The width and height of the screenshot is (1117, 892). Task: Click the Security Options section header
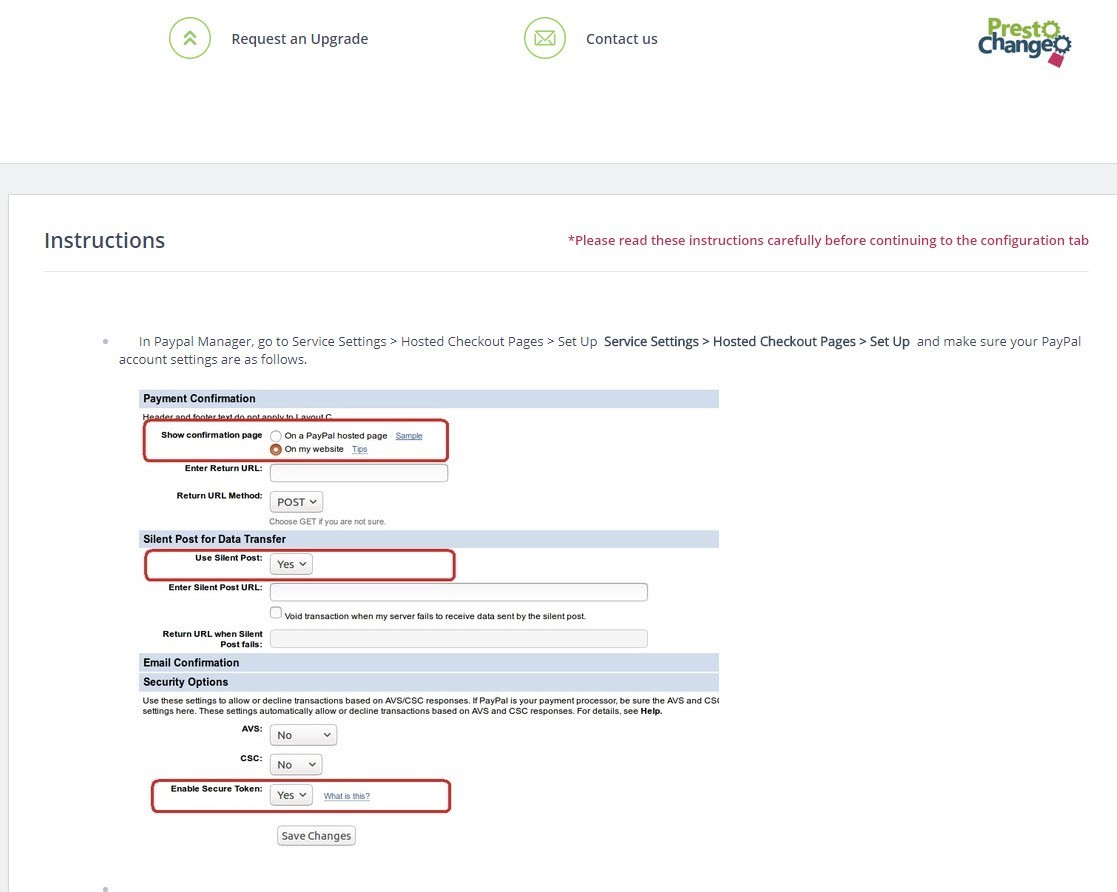pyautogui.click(x=429, y=682)
